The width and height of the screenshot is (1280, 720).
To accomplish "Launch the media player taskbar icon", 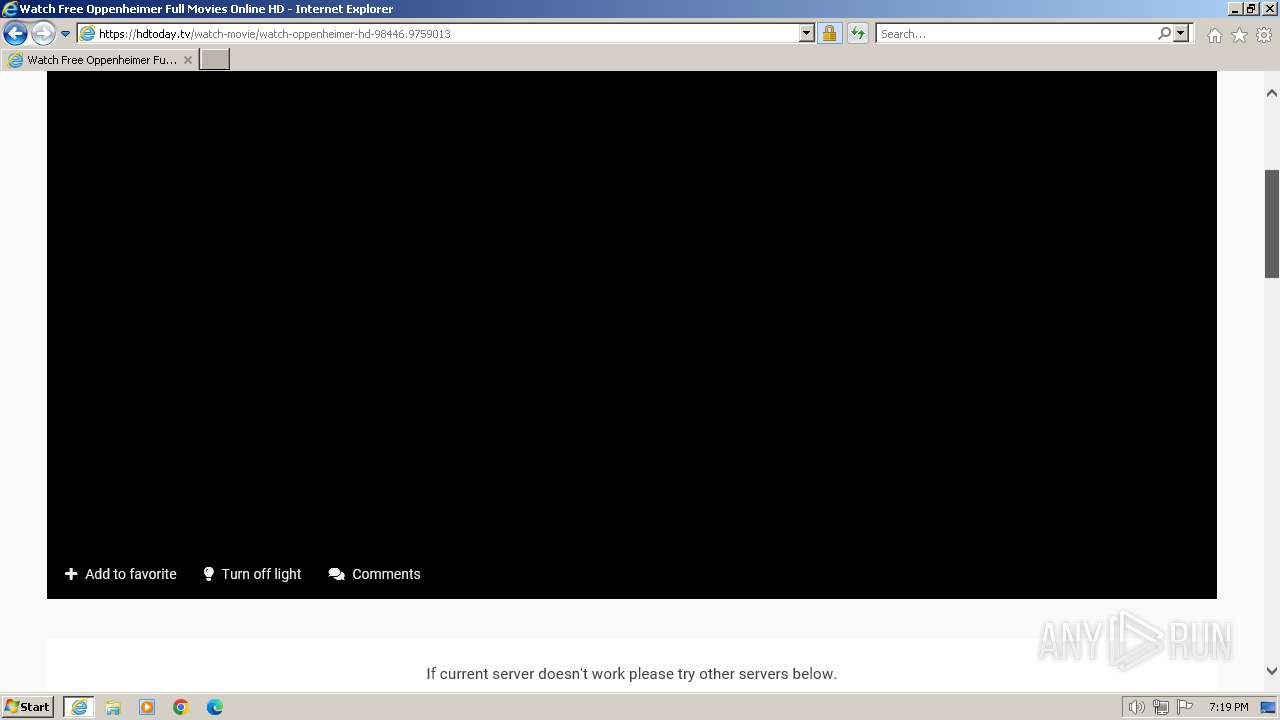I will [147, 707].
